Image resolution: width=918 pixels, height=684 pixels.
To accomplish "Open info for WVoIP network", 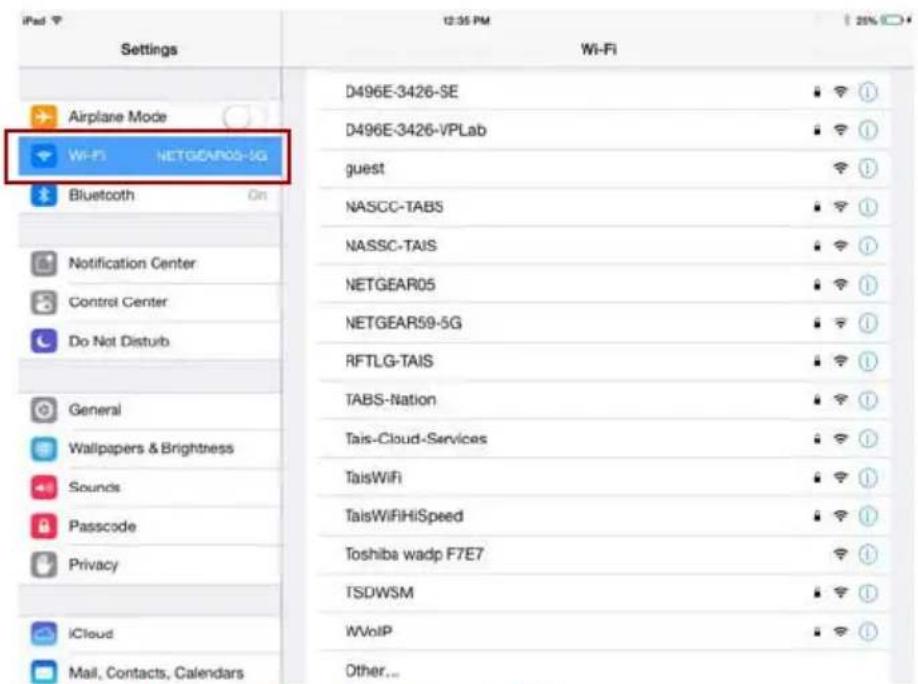I will tap(868, 631).
